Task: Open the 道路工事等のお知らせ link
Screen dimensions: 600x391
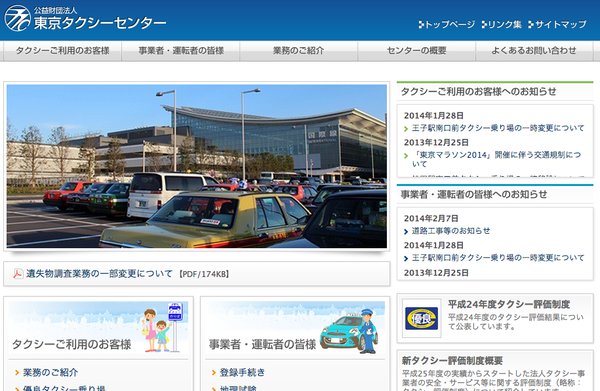Action: click(451, 231)
